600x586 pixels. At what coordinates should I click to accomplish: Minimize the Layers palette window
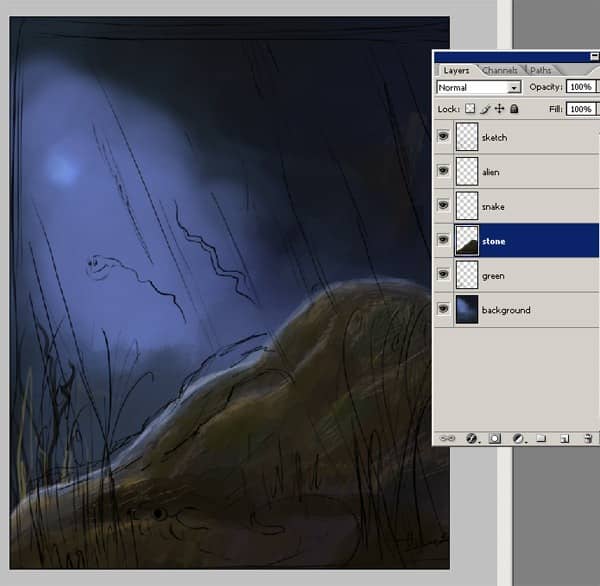[x=594, y=57]
